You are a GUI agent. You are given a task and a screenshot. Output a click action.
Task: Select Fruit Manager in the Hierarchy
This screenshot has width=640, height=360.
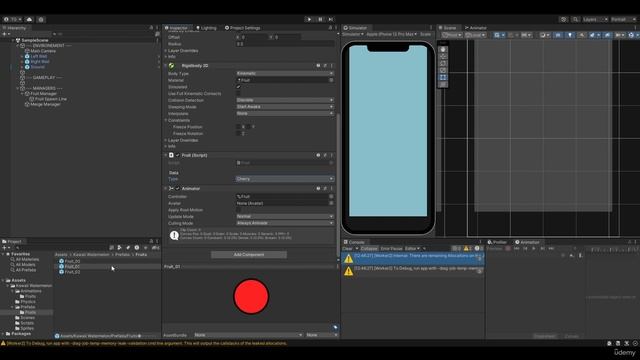[43, 93]
